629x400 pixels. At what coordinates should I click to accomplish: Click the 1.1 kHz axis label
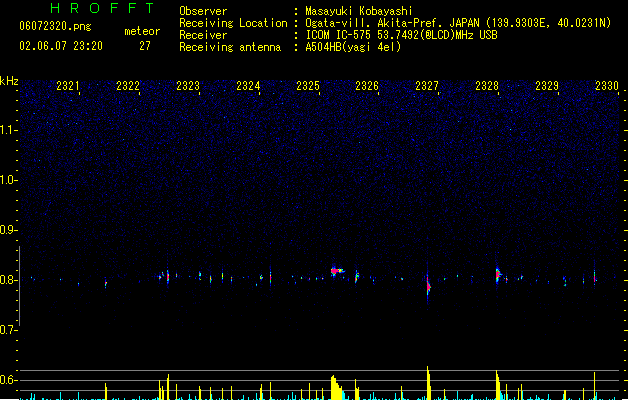pos(8,130)
